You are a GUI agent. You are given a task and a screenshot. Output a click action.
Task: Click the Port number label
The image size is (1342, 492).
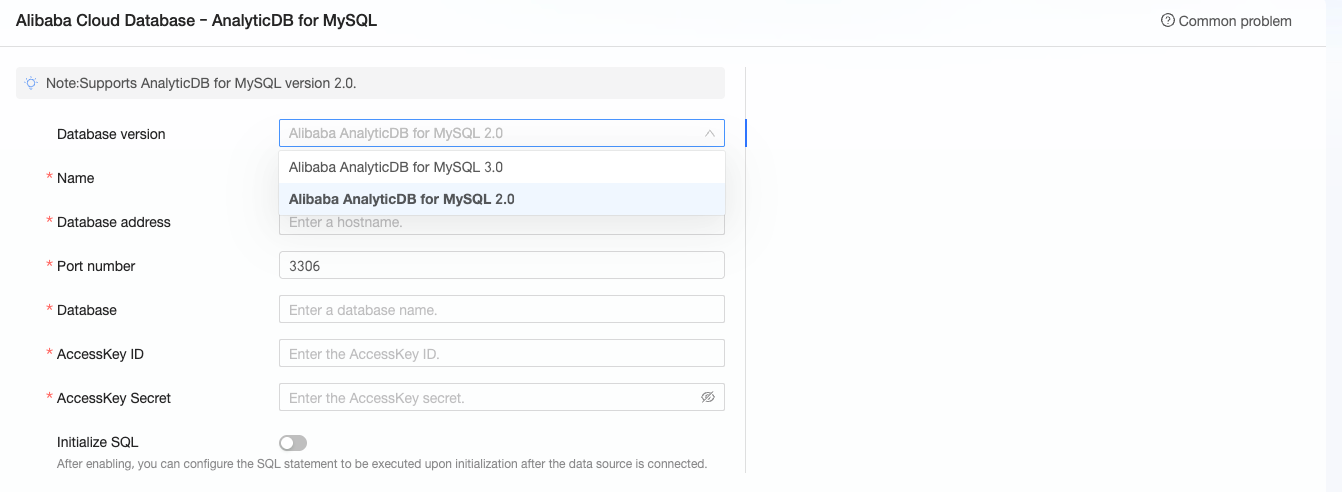click(x=96, y=266)
